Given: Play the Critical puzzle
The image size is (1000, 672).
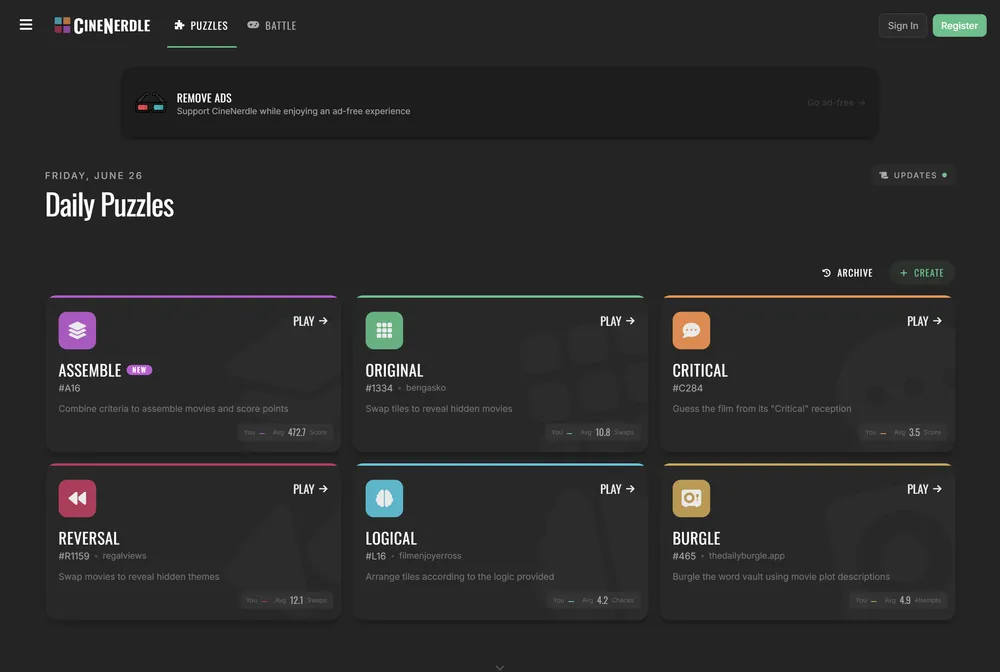Looking at the screenshot, I should coord(925,321).
